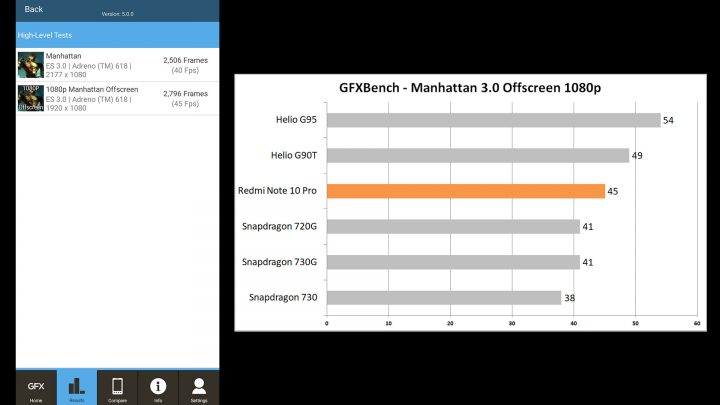Image resolution: width=720 pixels, height=405 pixels.
Task: Select the 1080p Manhattan Offscreen title
Action: [92, 89]
